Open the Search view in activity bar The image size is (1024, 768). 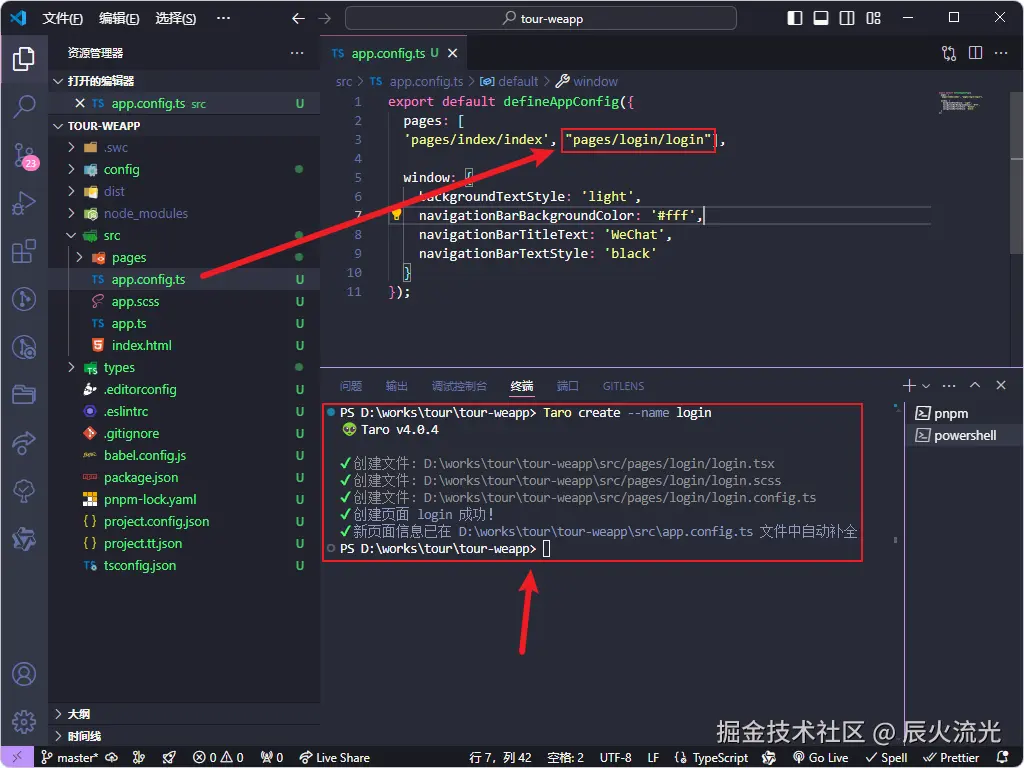(x=24, y=106)
